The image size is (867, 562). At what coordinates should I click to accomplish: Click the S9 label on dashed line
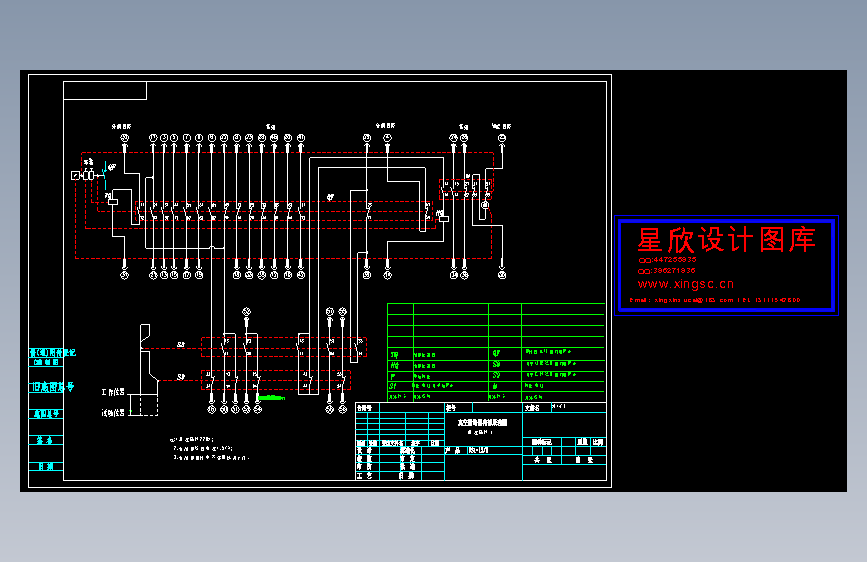coord(181,377)
